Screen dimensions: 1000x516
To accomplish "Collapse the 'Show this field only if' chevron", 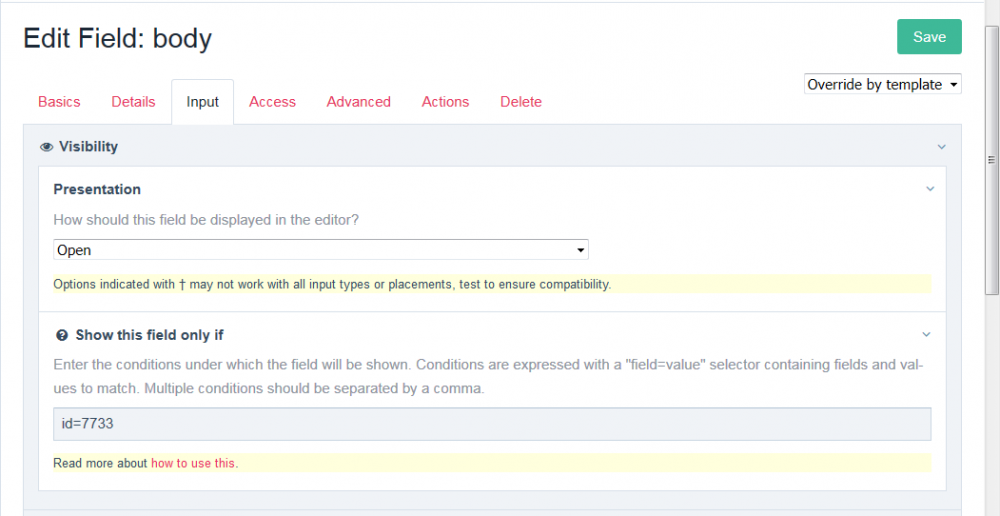I will [x=926, y=335].
